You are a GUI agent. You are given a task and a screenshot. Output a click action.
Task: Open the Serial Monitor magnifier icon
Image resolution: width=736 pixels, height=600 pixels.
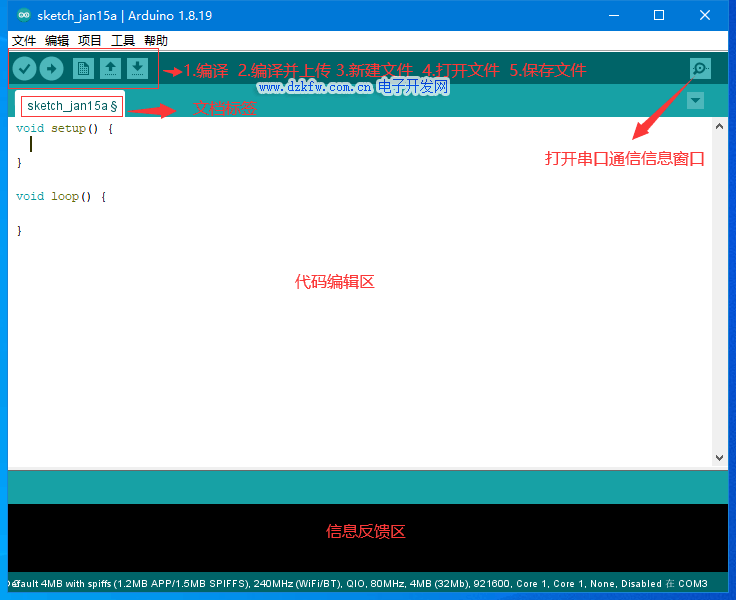tap(700, 69)
